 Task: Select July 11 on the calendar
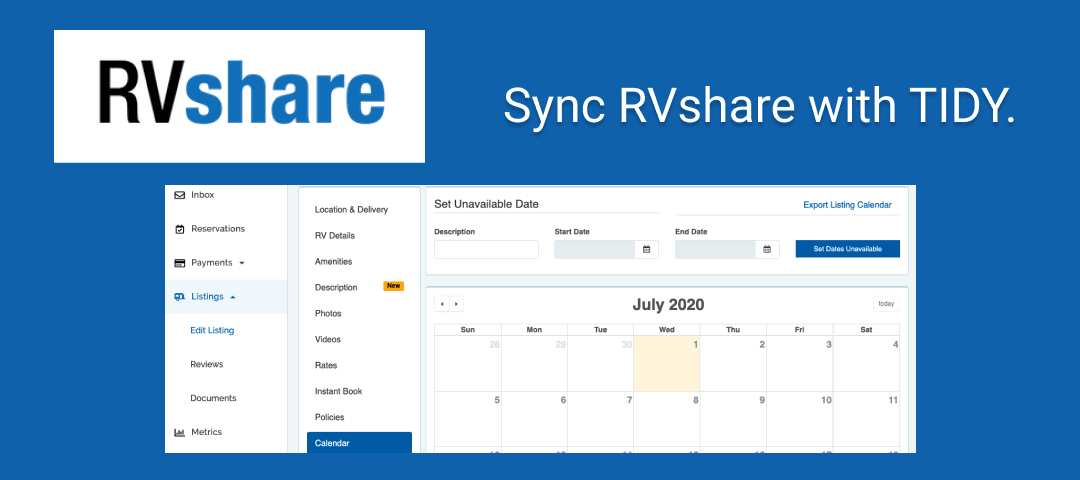click(x=866, y=419)
